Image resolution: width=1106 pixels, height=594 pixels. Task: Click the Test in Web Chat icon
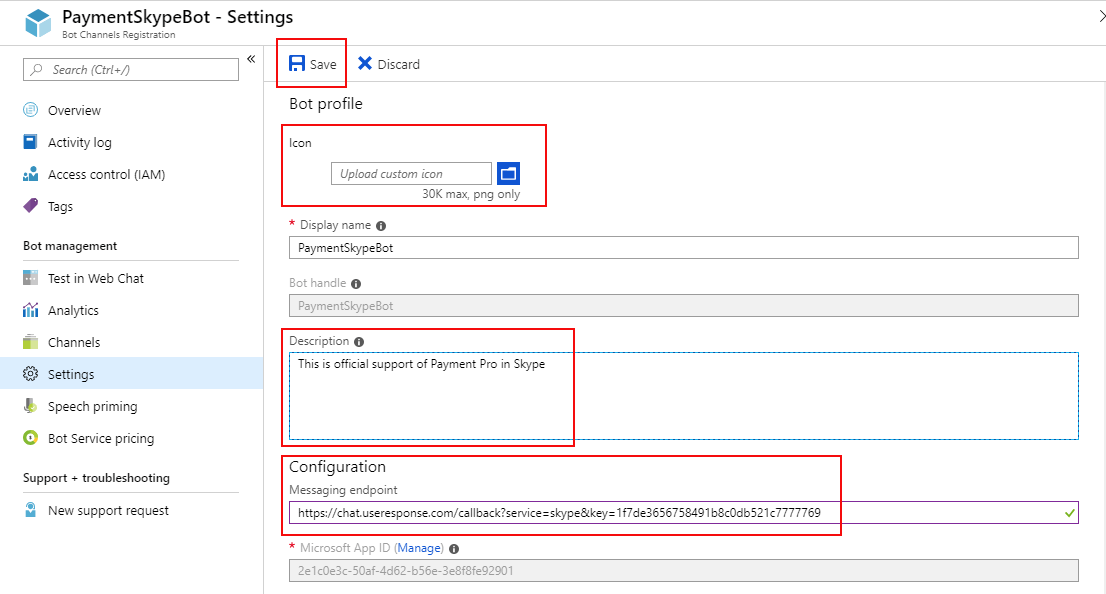coord(30,278)
